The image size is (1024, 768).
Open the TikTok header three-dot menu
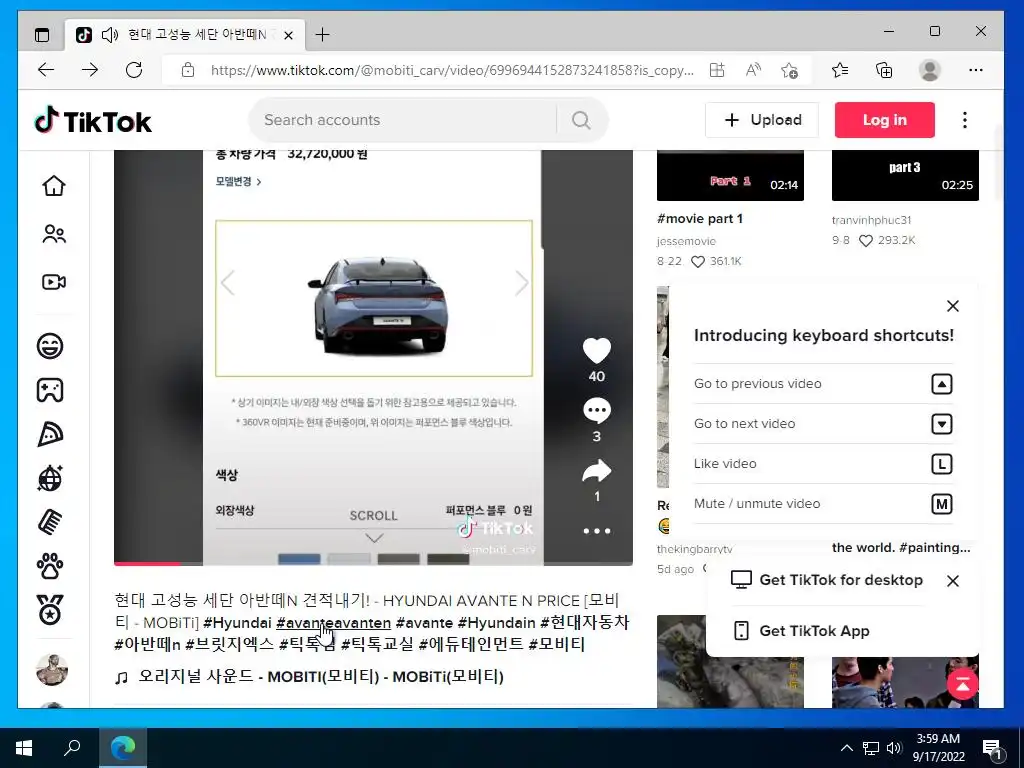point(965,120)
